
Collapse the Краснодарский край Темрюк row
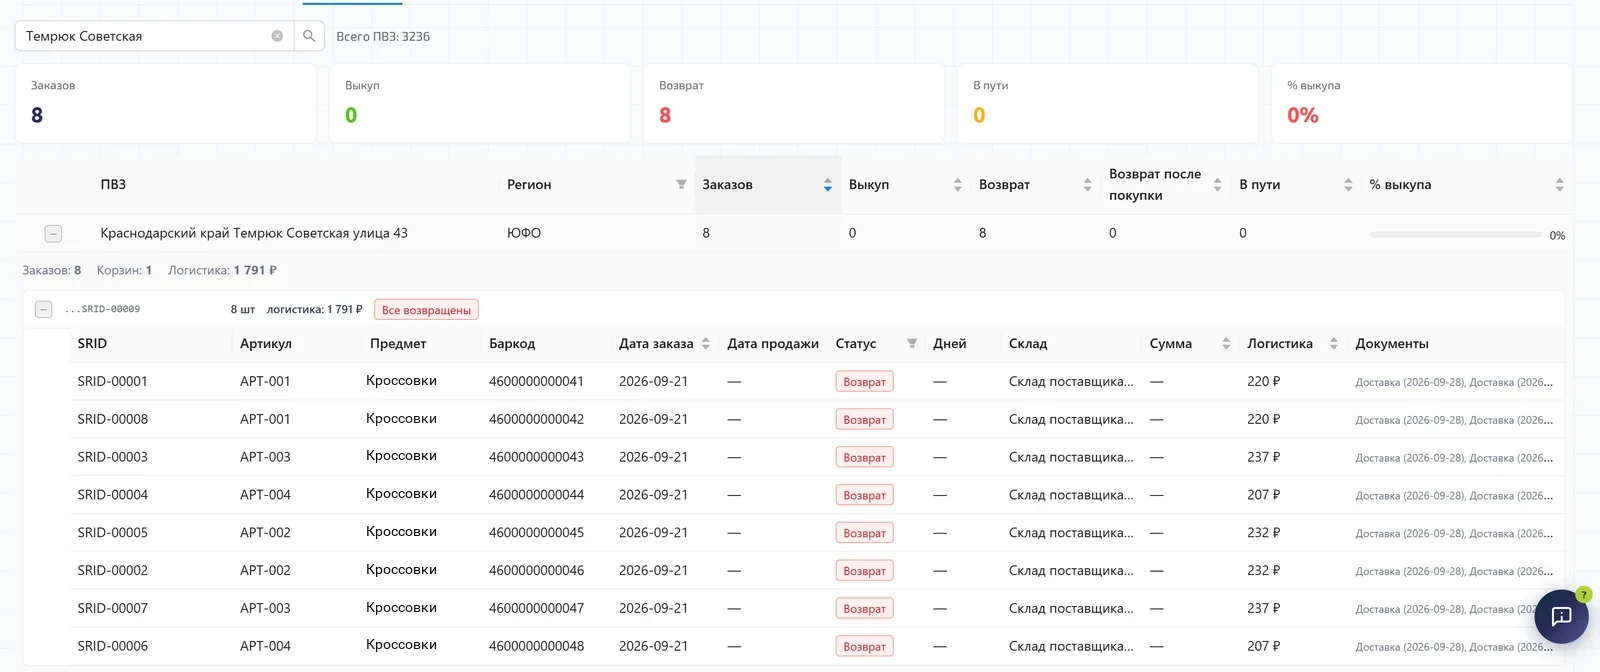[53, 233]
